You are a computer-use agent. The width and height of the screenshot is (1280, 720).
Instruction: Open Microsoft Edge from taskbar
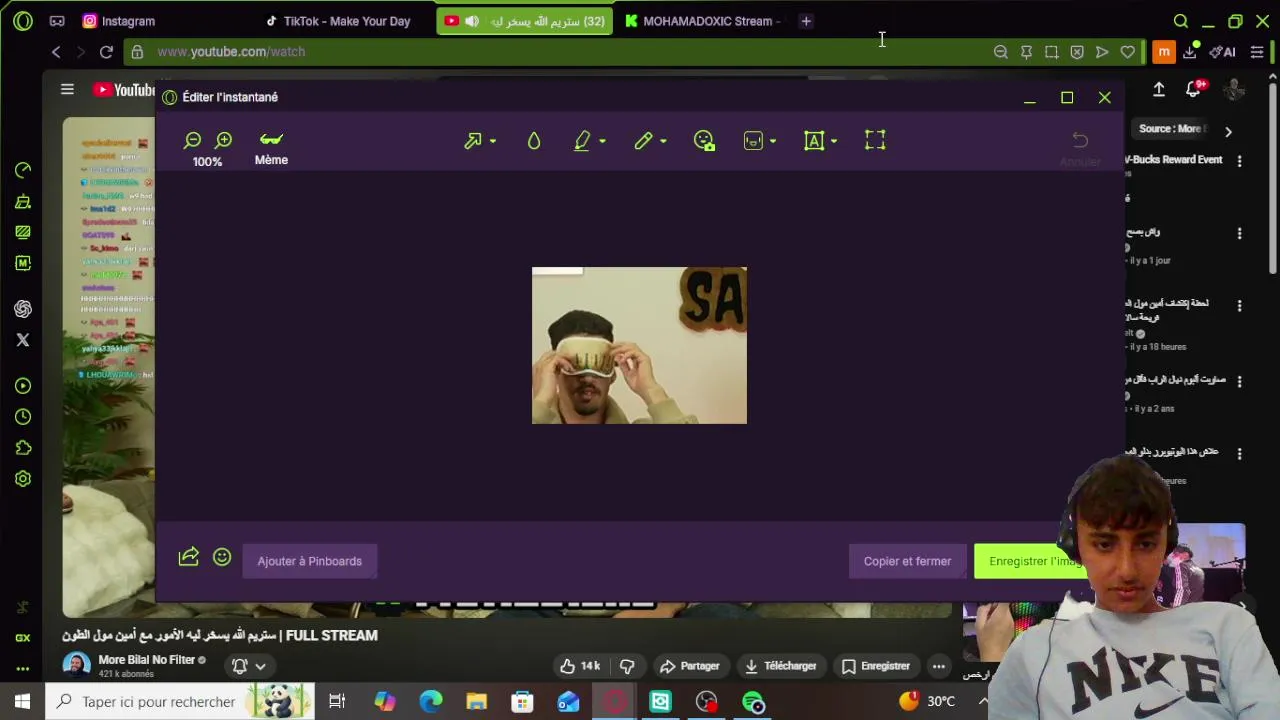(x=431, y=702)
